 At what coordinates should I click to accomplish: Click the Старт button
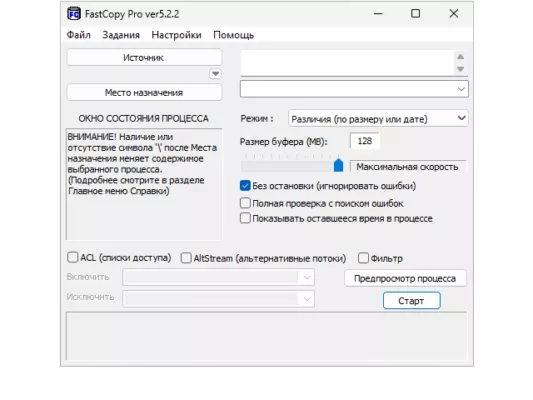411,300
